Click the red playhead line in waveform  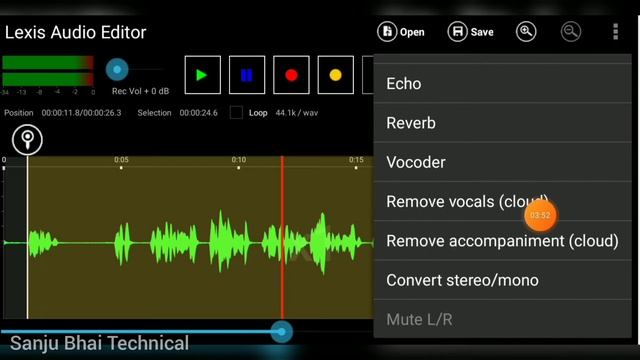pyautogui.click(x=282, y=237)
